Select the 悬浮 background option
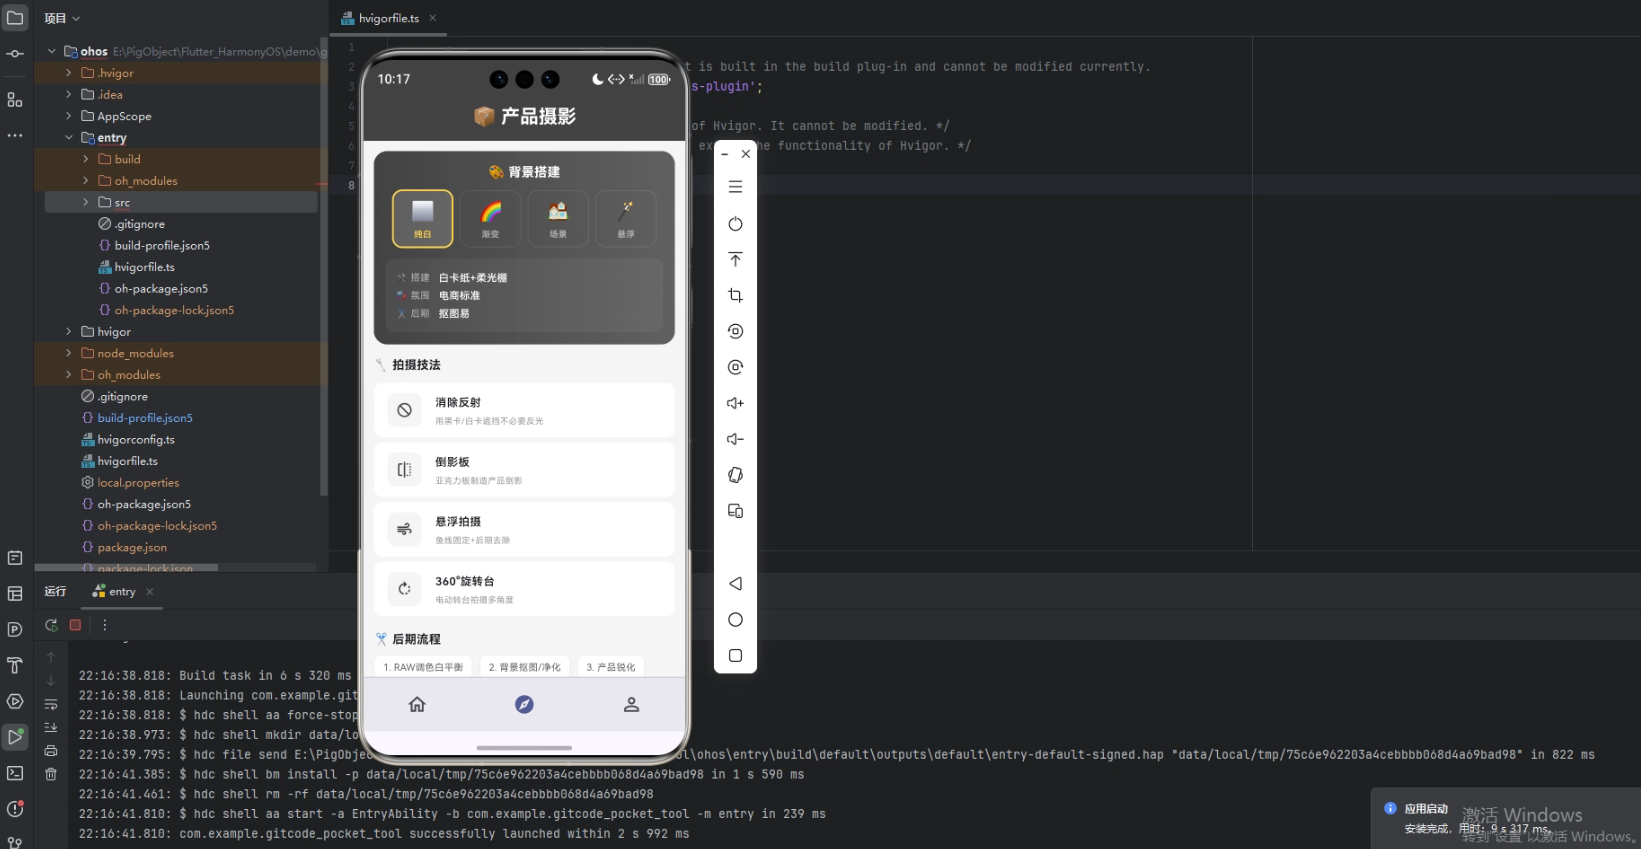1641x849 pixels. pyautogui.click(x=626, y=218)
